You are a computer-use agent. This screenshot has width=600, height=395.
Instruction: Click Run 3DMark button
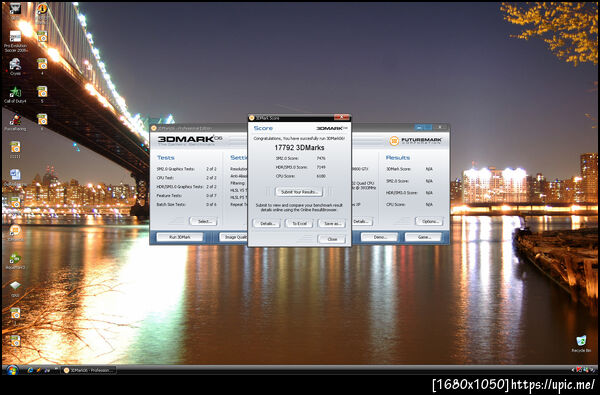click(179, 237)
